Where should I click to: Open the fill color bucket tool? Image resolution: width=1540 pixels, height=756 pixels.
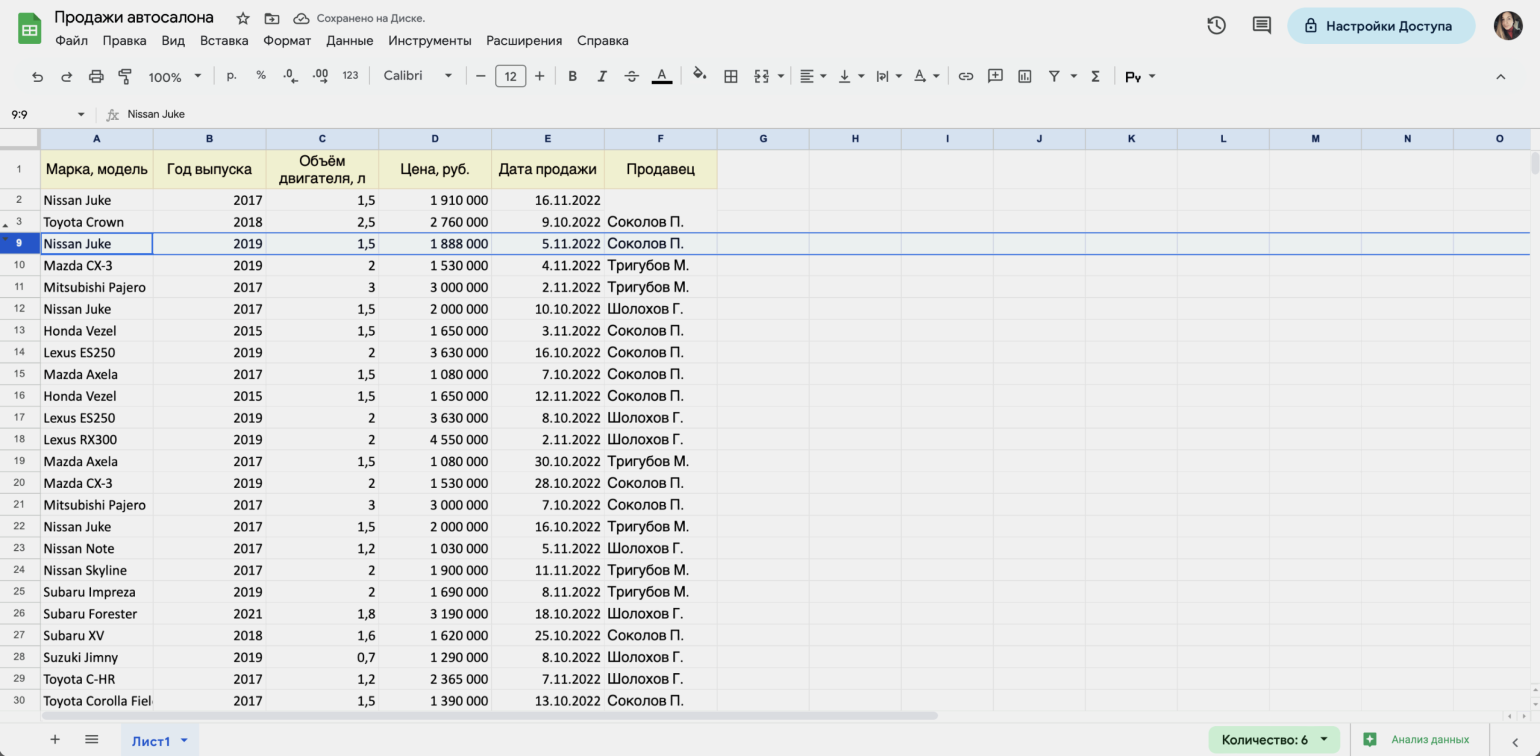pos(700,75)
